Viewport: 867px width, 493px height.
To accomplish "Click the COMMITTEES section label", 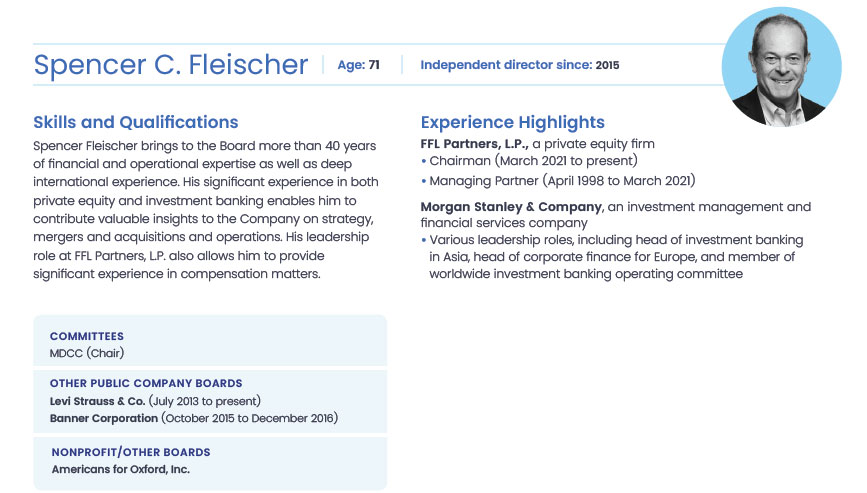I will point(87,336).
